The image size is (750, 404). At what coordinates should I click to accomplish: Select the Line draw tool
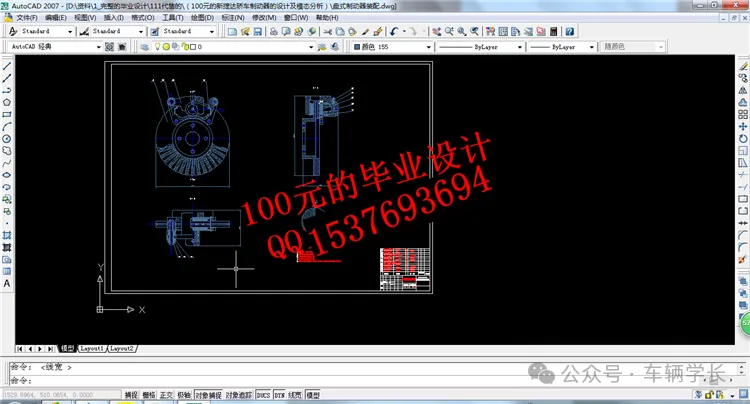coord(7,66)
